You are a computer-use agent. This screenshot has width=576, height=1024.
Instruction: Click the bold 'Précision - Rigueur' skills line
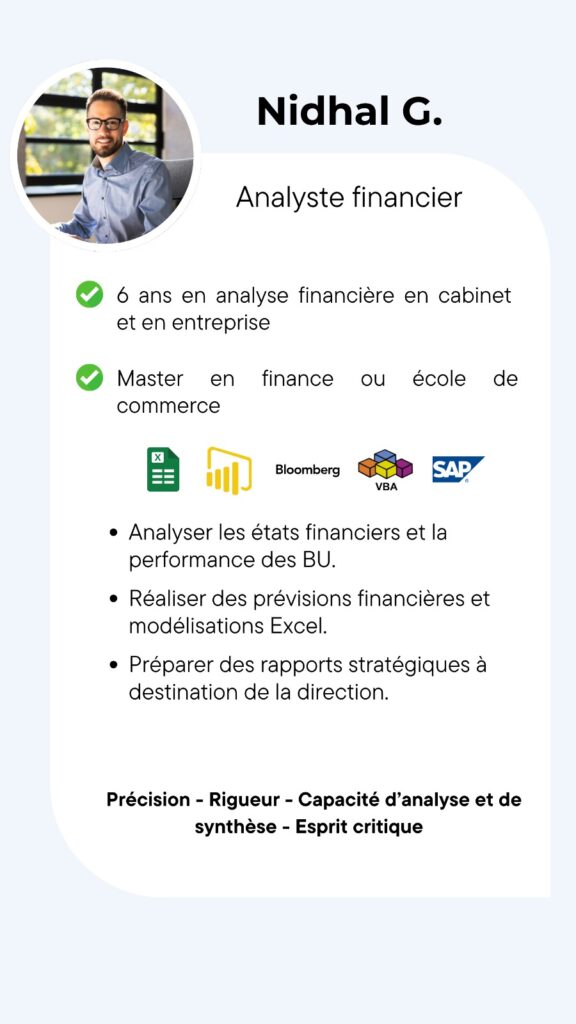[314, 800]
